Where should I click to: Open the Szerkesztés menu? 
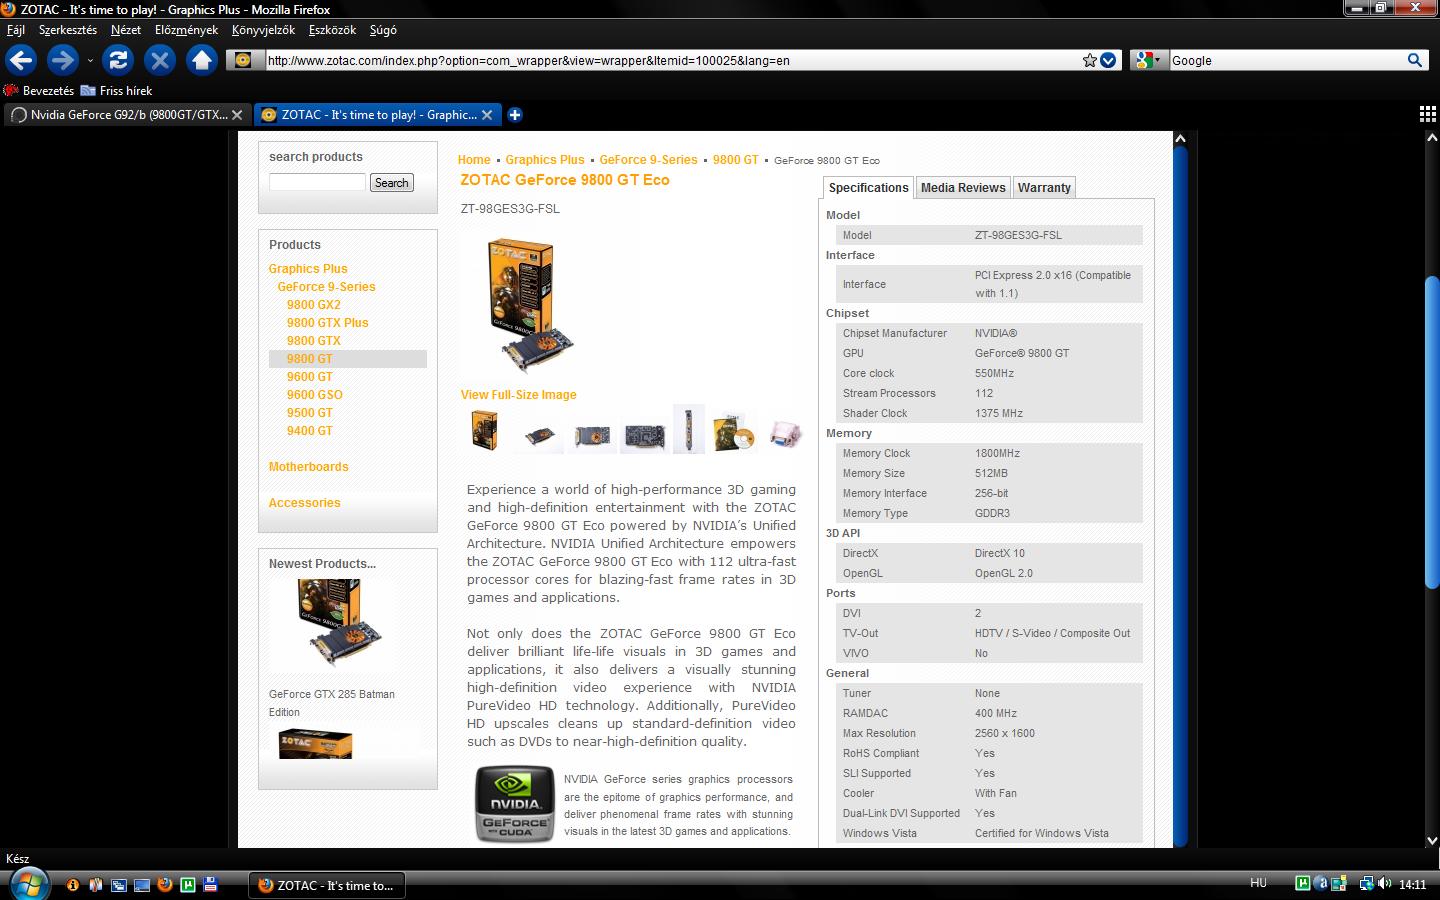coord(68,30)
